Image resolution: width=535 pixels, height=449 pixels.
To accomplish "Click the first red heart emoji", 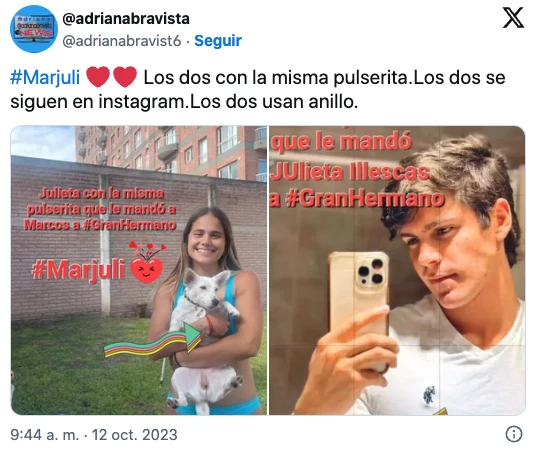I will (x=98, y=77).
